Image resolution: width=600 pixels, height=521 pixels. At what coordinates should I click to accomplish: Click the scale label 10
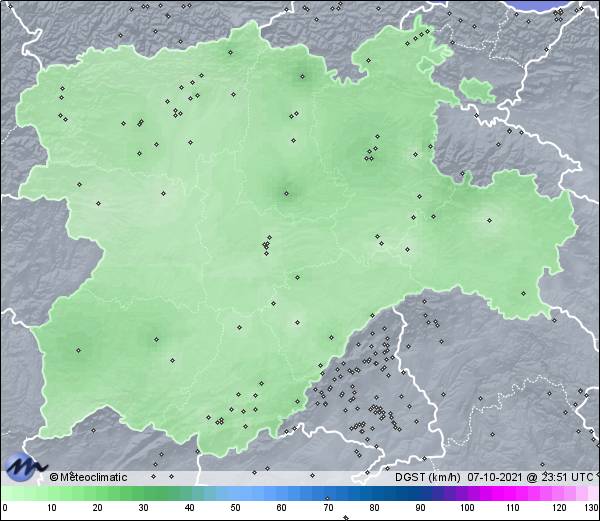click(52, 508)
